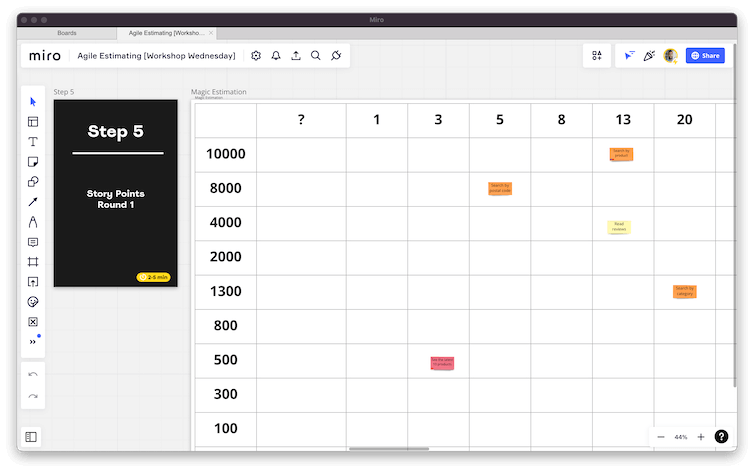
Task: Choose the Connection line arrow tool
Action: tap(33, 202)
